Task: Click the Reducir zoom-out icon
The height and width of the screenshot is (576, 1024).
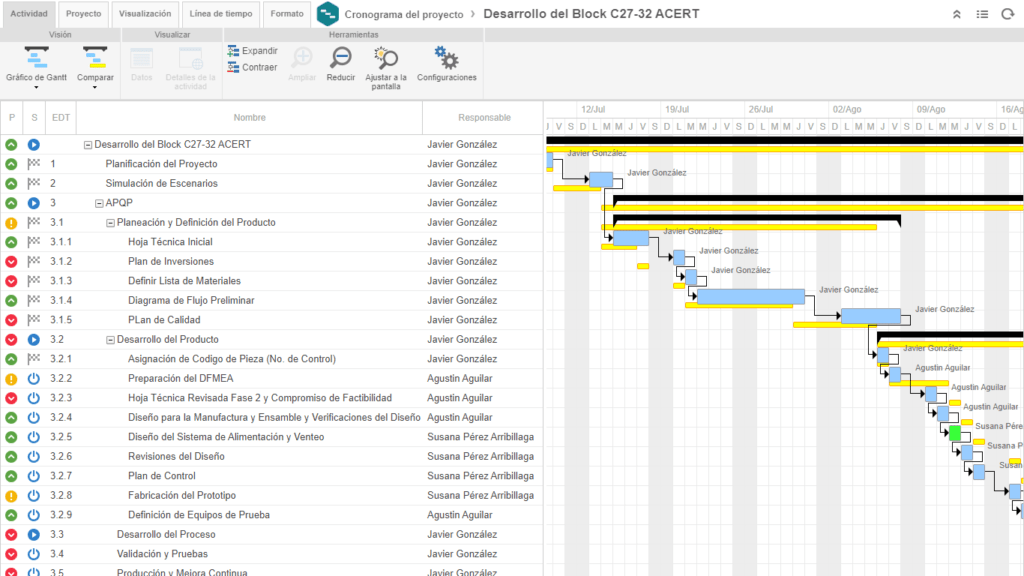Action: click(x=341, y=58)
